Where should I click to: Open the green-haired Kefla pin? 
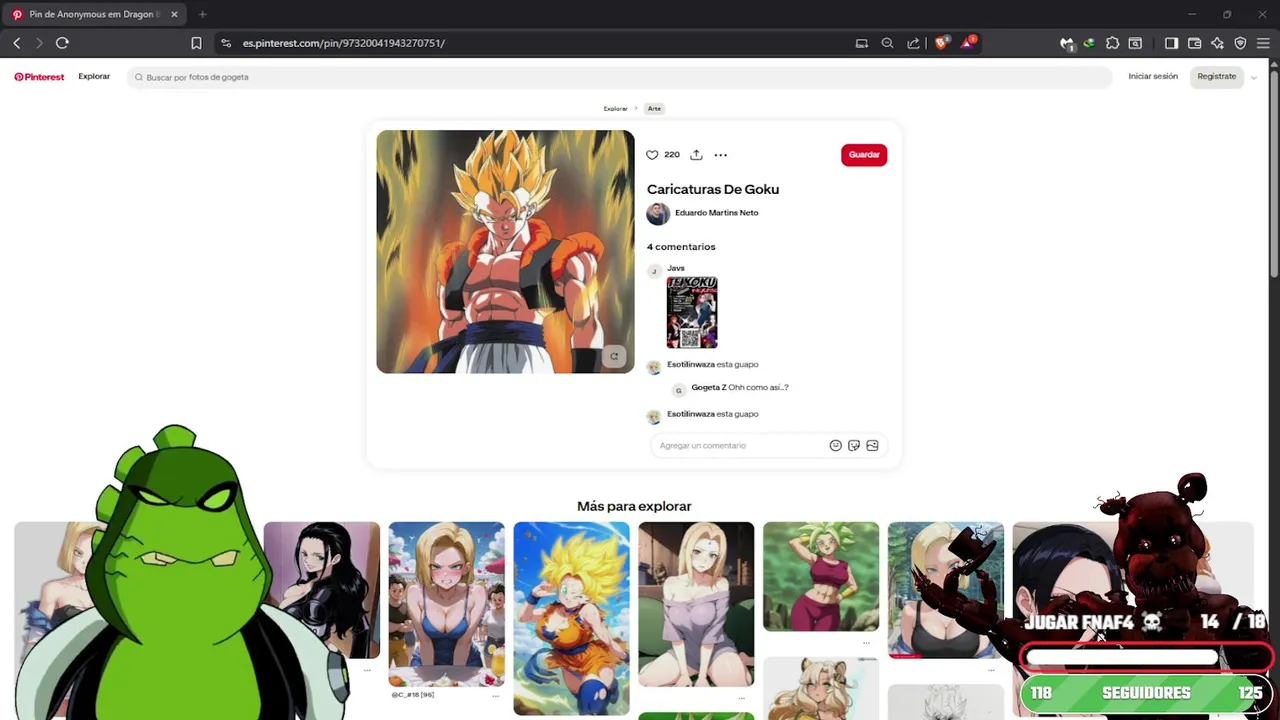821,577
